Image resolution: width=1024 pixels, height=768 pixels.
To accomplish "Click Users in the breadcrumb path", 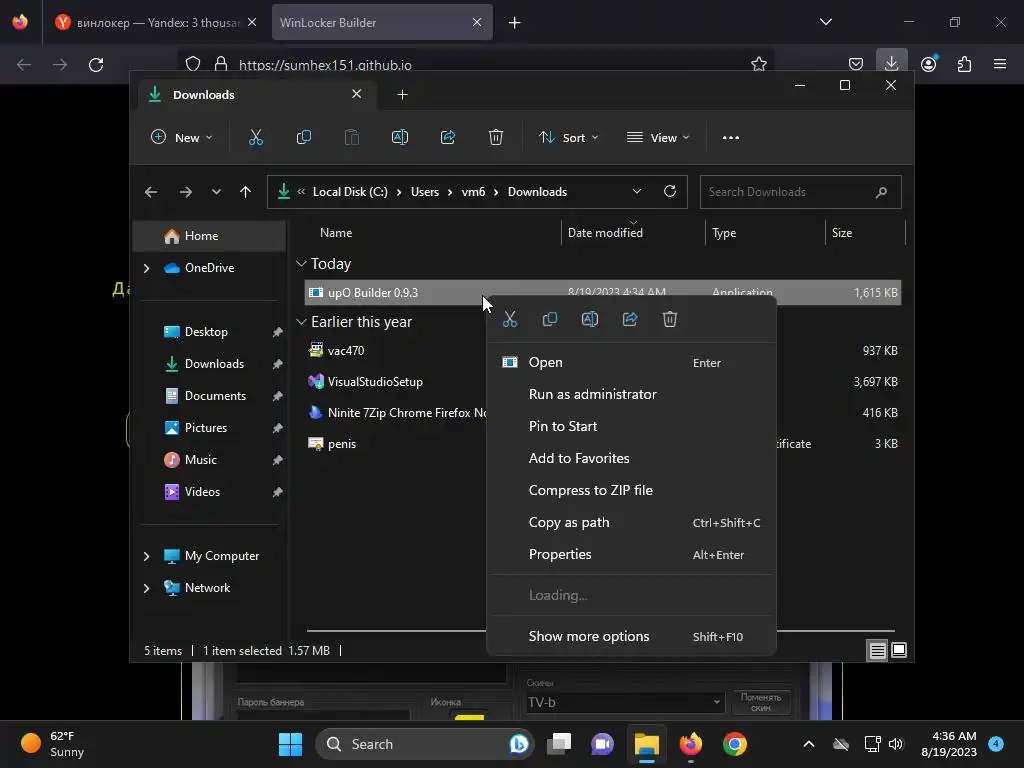I will coord(424,192).
